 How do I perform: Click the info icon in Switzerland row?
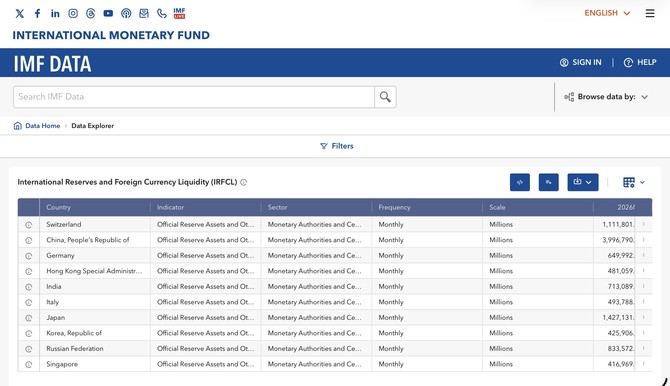click(x=29, y=225)
